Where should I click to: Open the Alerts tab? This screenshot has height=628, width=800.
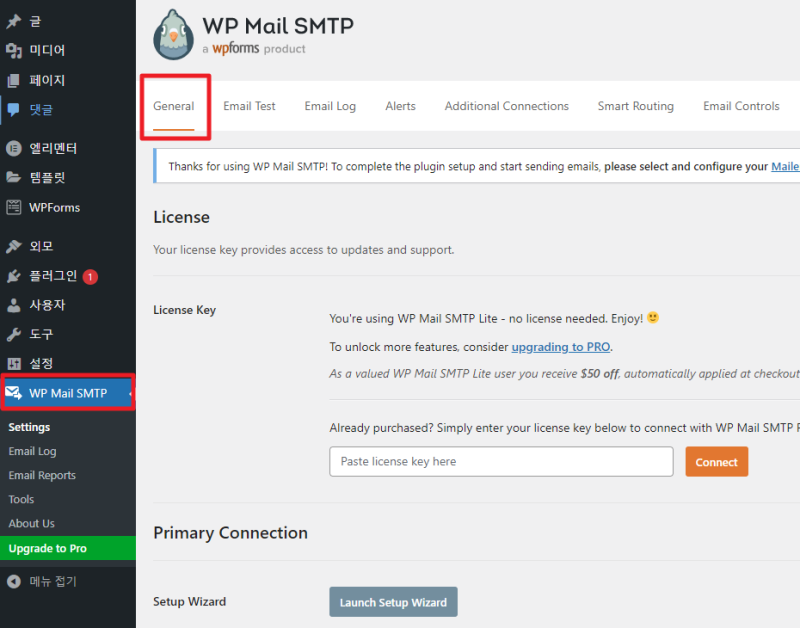401,106
